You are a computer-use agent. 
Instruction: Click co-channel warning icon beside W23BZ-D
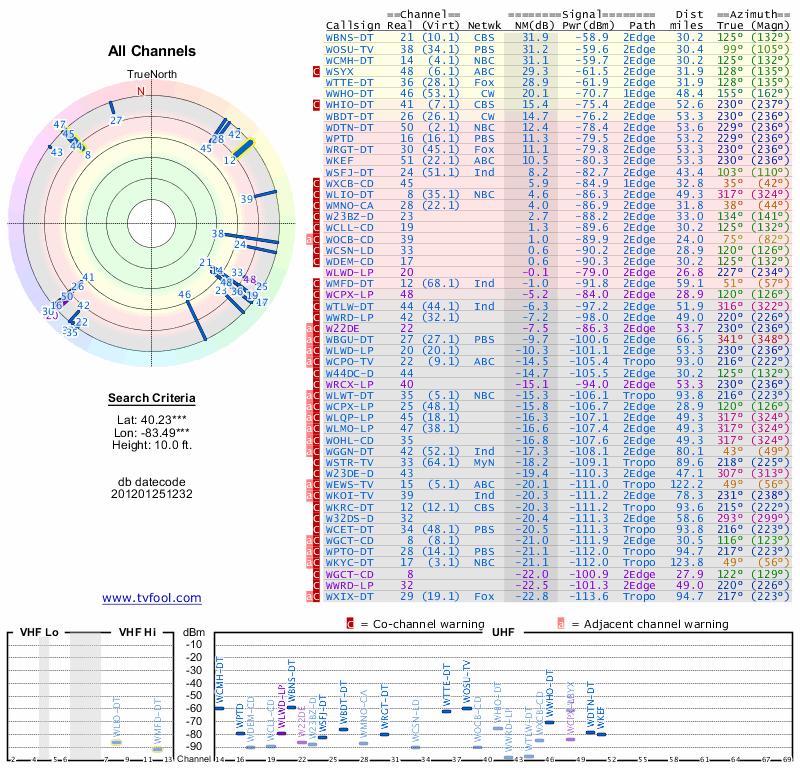[x=316, y=217]
